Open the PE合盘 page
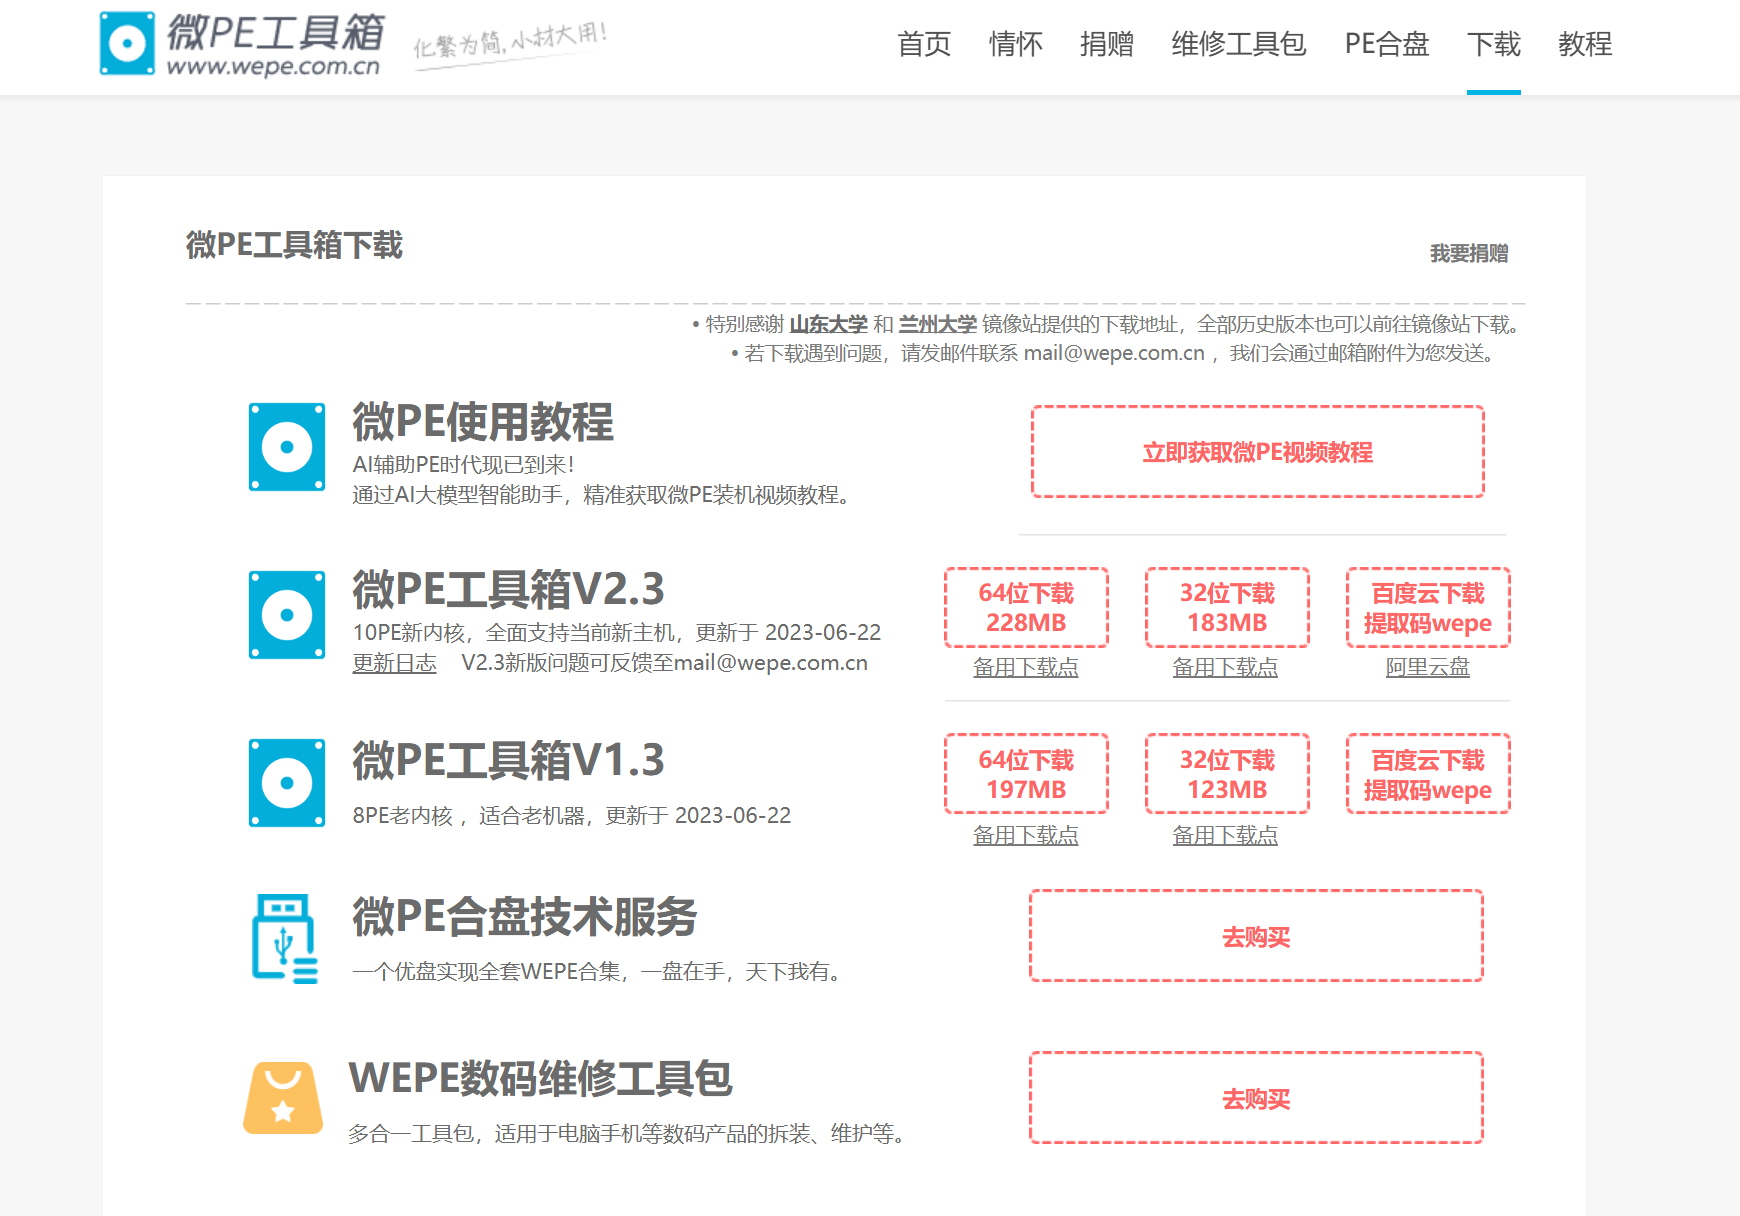Viewport: 1740px width, 1216px height. click(x=1387, y=44)
